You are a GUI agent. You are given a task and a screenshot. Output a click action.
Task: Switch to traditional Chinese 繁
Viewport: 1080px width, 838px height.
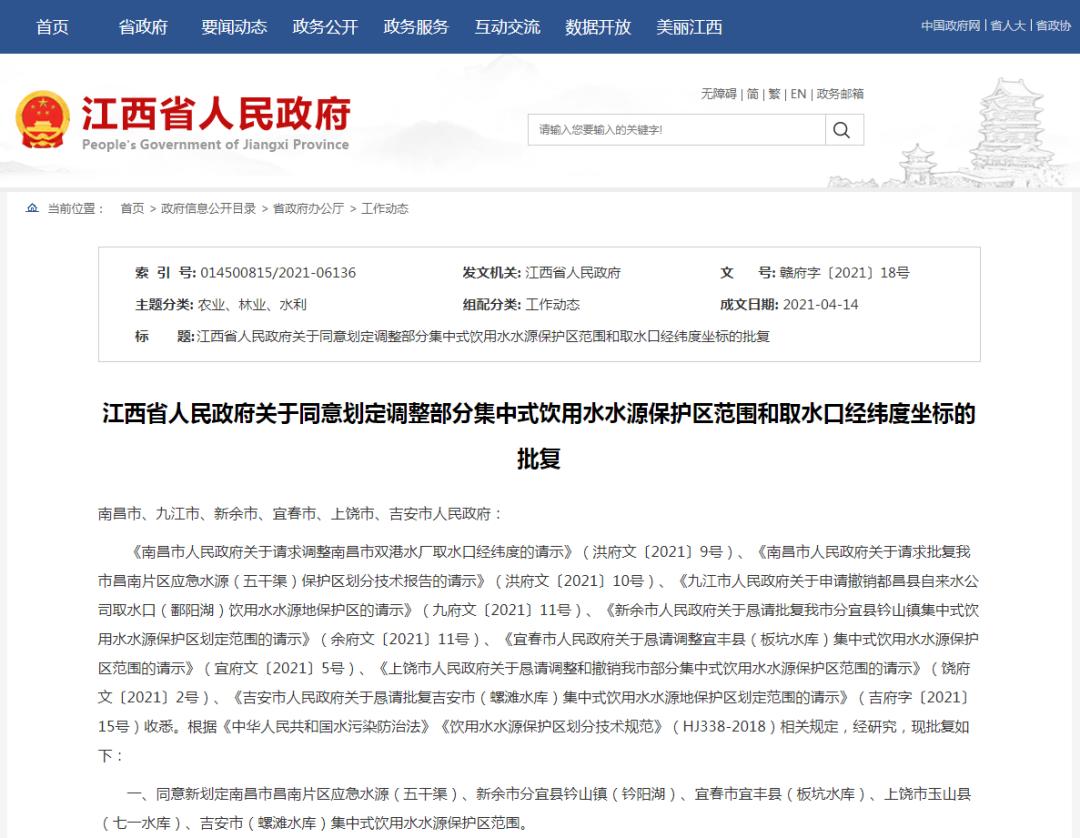coord(774,94)
